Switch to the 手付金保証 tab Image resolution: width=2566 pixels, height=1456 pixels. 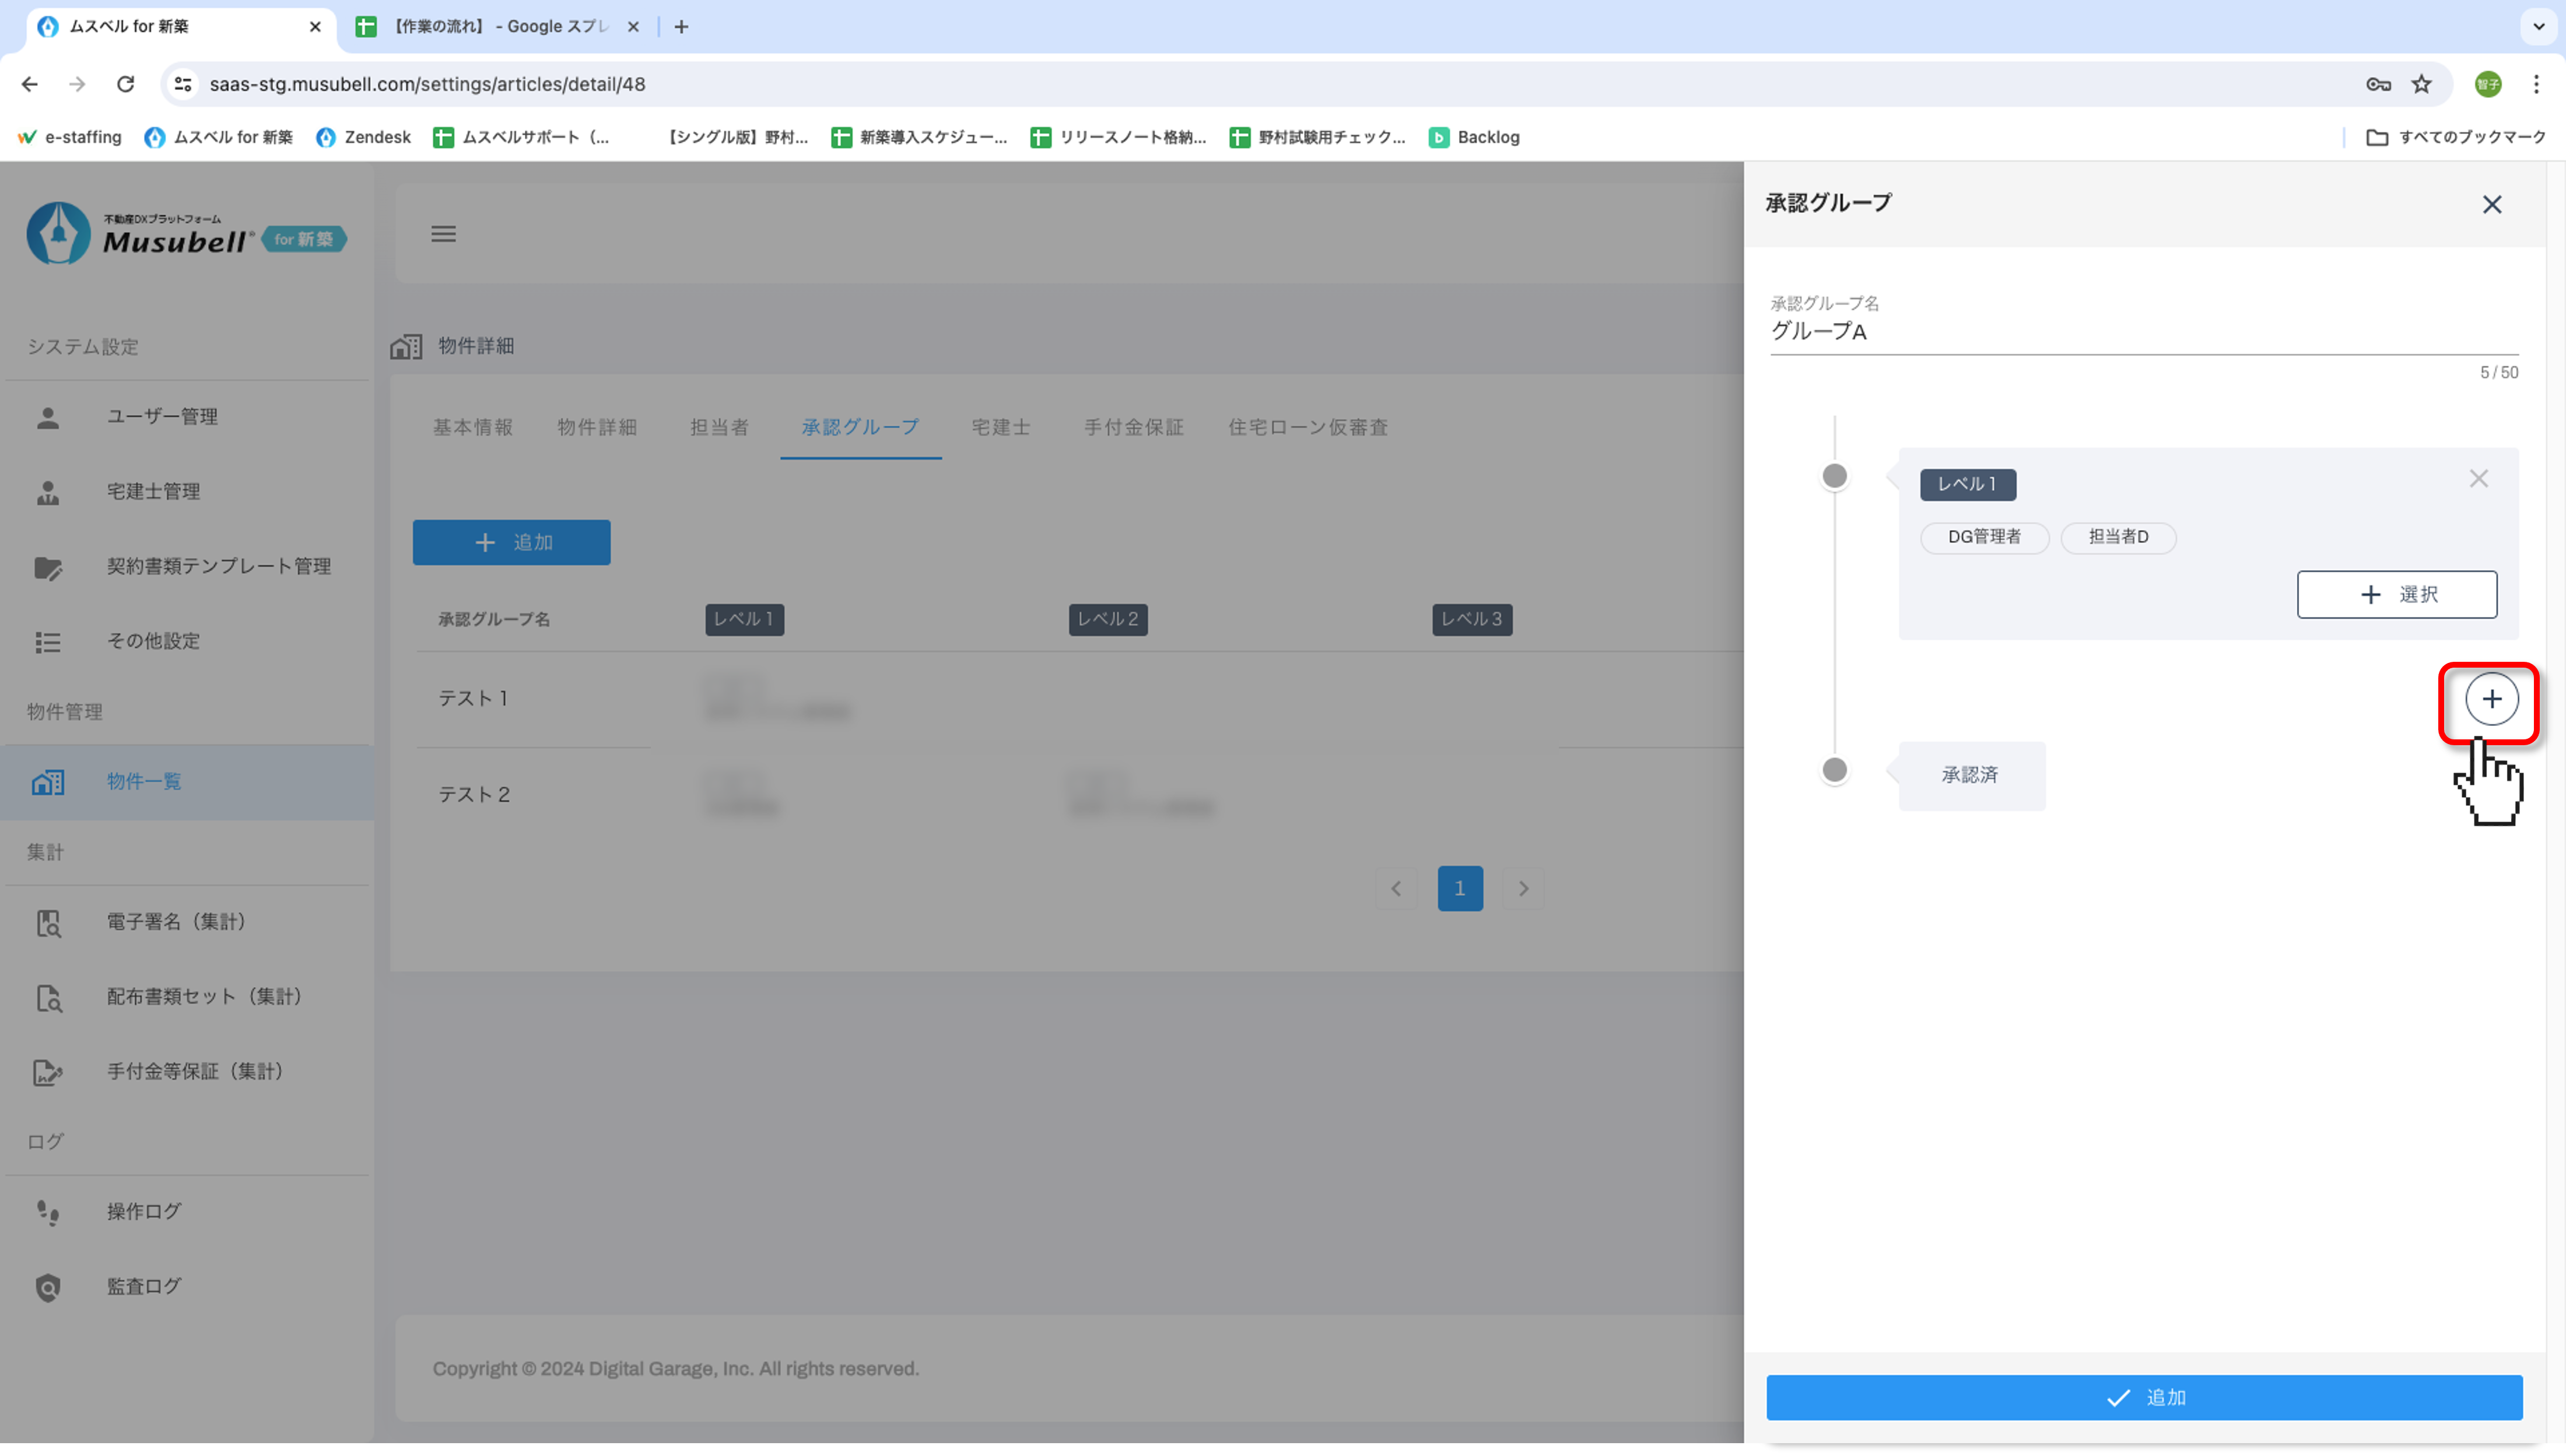(x=1133, y=428)
